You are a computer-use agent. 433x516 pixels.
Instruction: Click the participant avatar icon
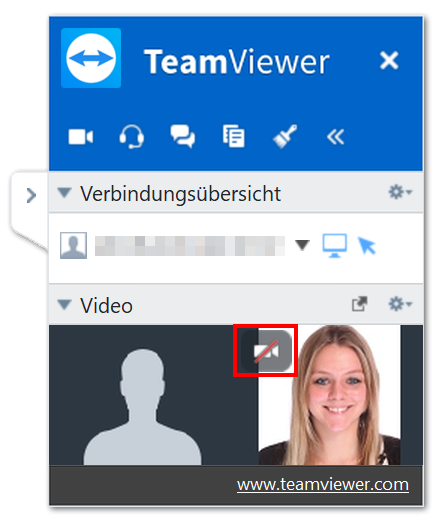73,246
